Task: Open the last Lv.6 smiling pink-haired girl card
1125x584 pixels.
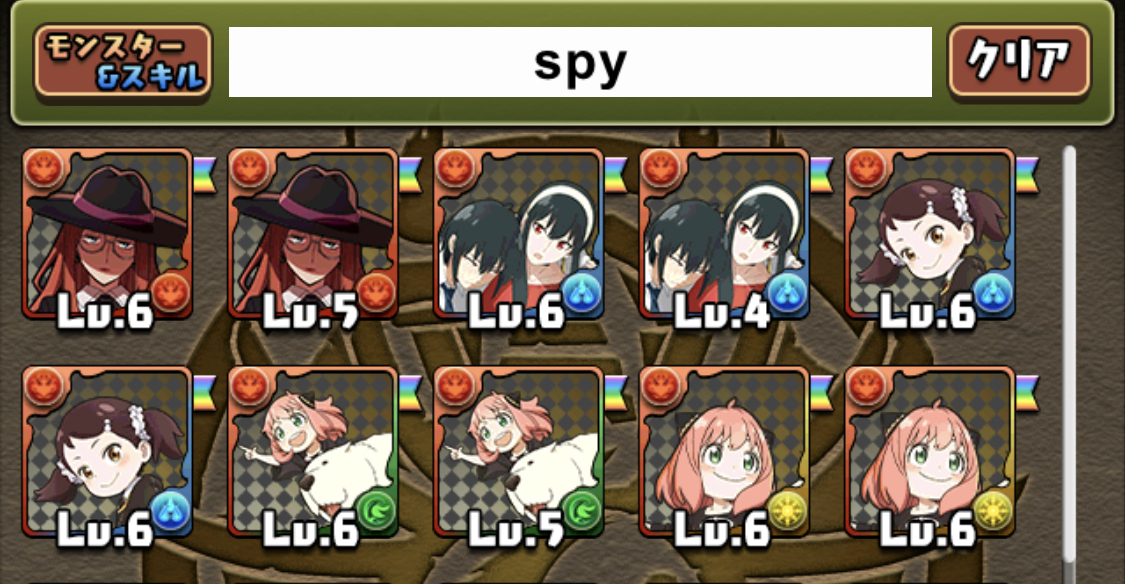Action: point(930,452)
